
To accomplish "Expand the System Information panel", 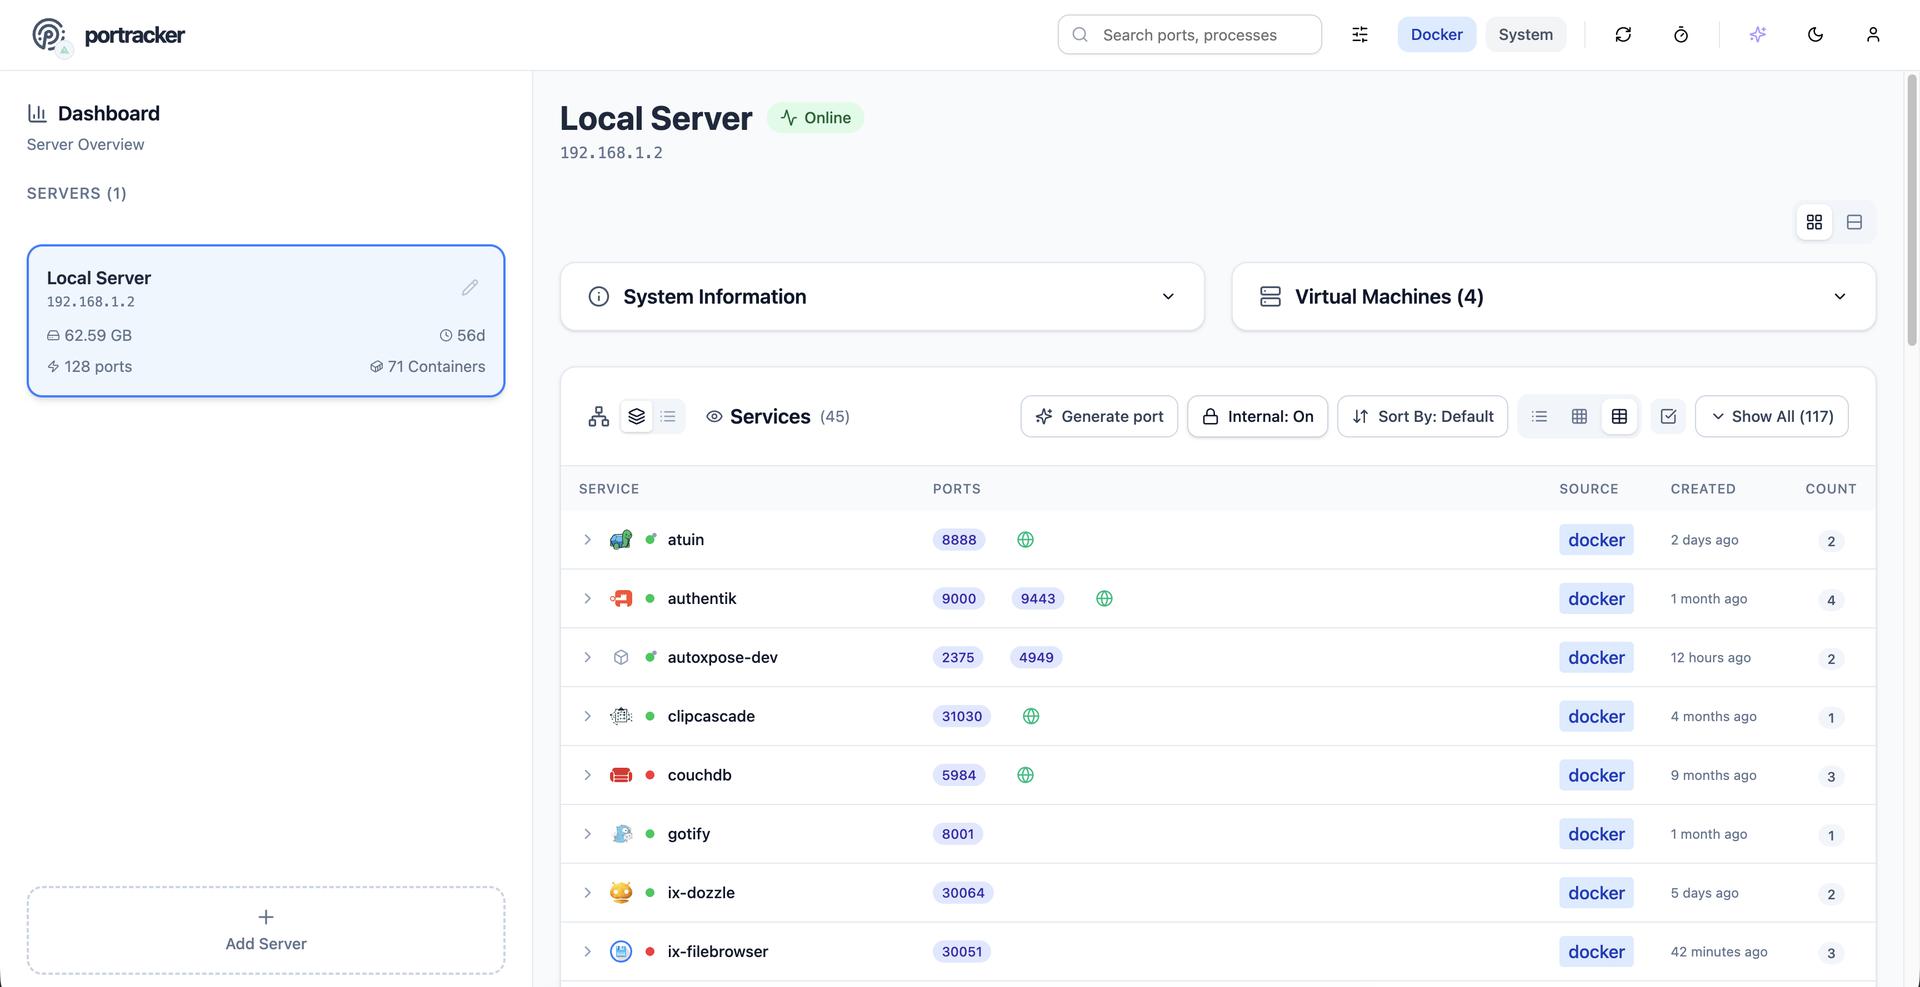I will (882, 297).
